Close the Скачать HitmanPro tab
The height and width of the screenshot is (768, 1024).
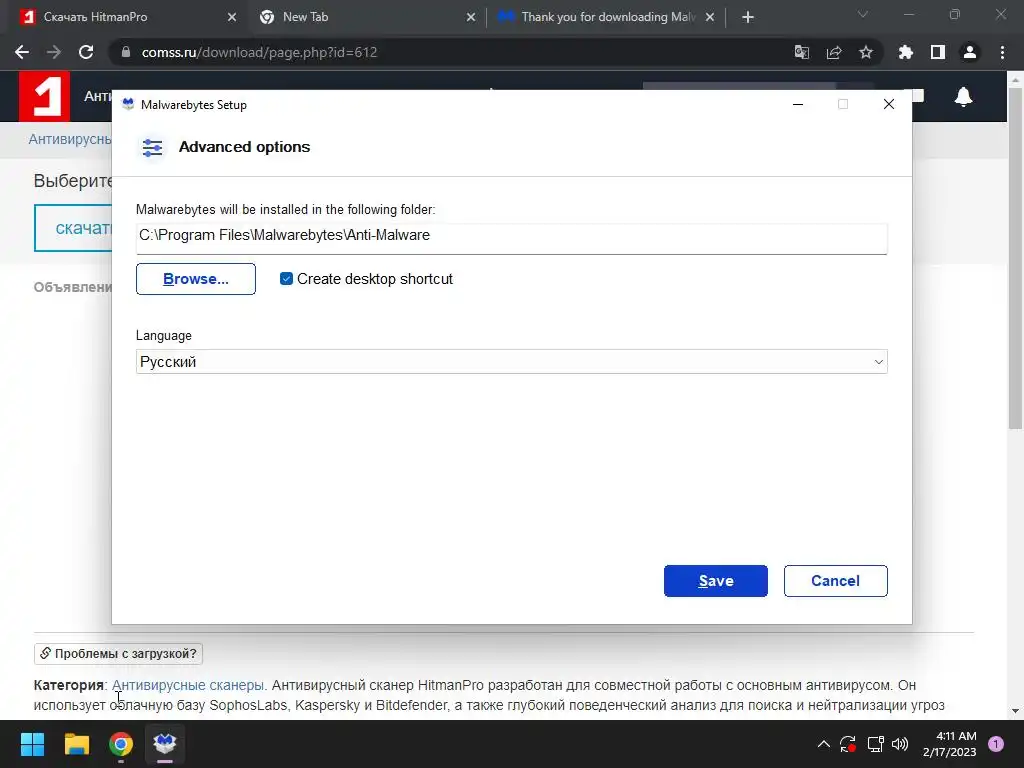[x=232, y=18]
